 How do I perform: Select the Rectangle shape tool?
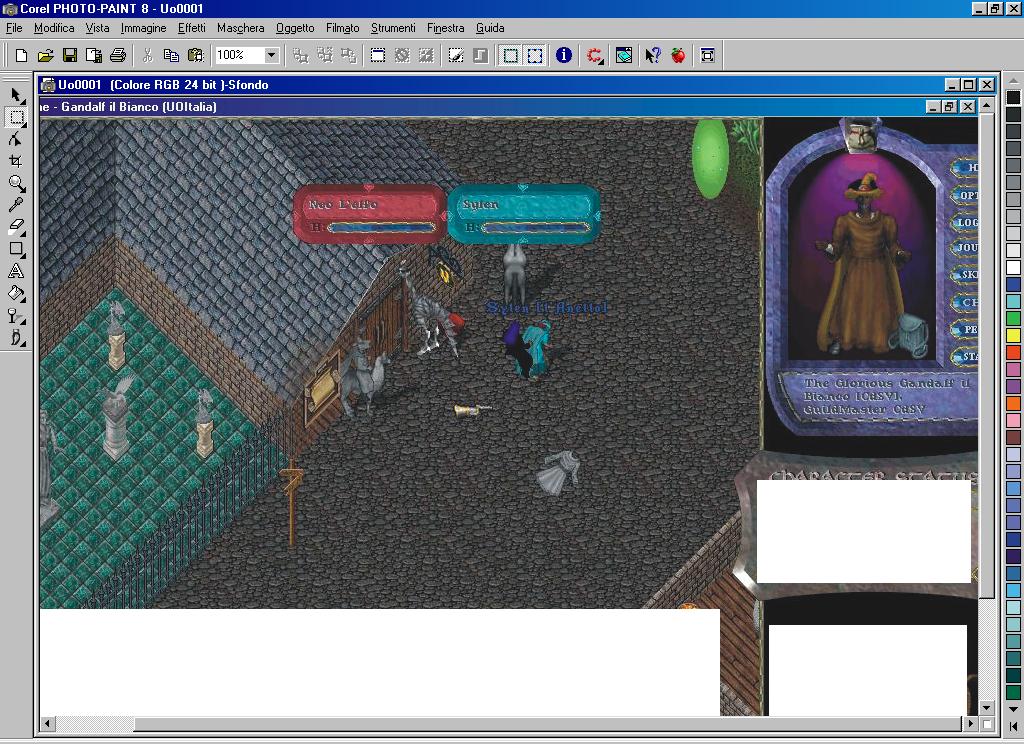tap(16, 249)
